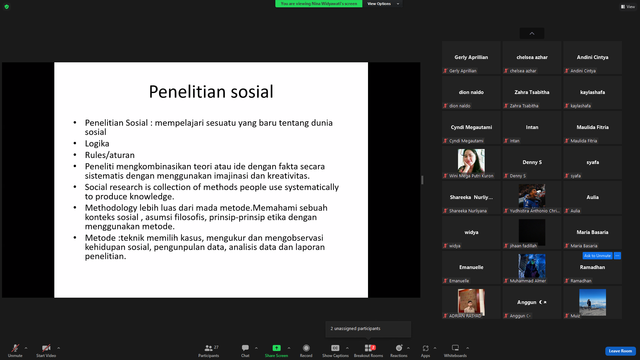Open the View Options dropdown
640x360 pixels.
[383, 4]
